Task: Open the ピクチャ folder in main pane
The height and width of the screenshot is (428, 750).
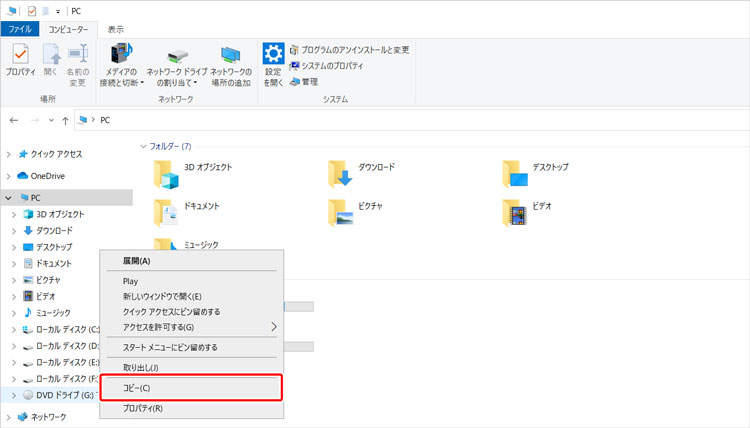Action: pos(355,213)
